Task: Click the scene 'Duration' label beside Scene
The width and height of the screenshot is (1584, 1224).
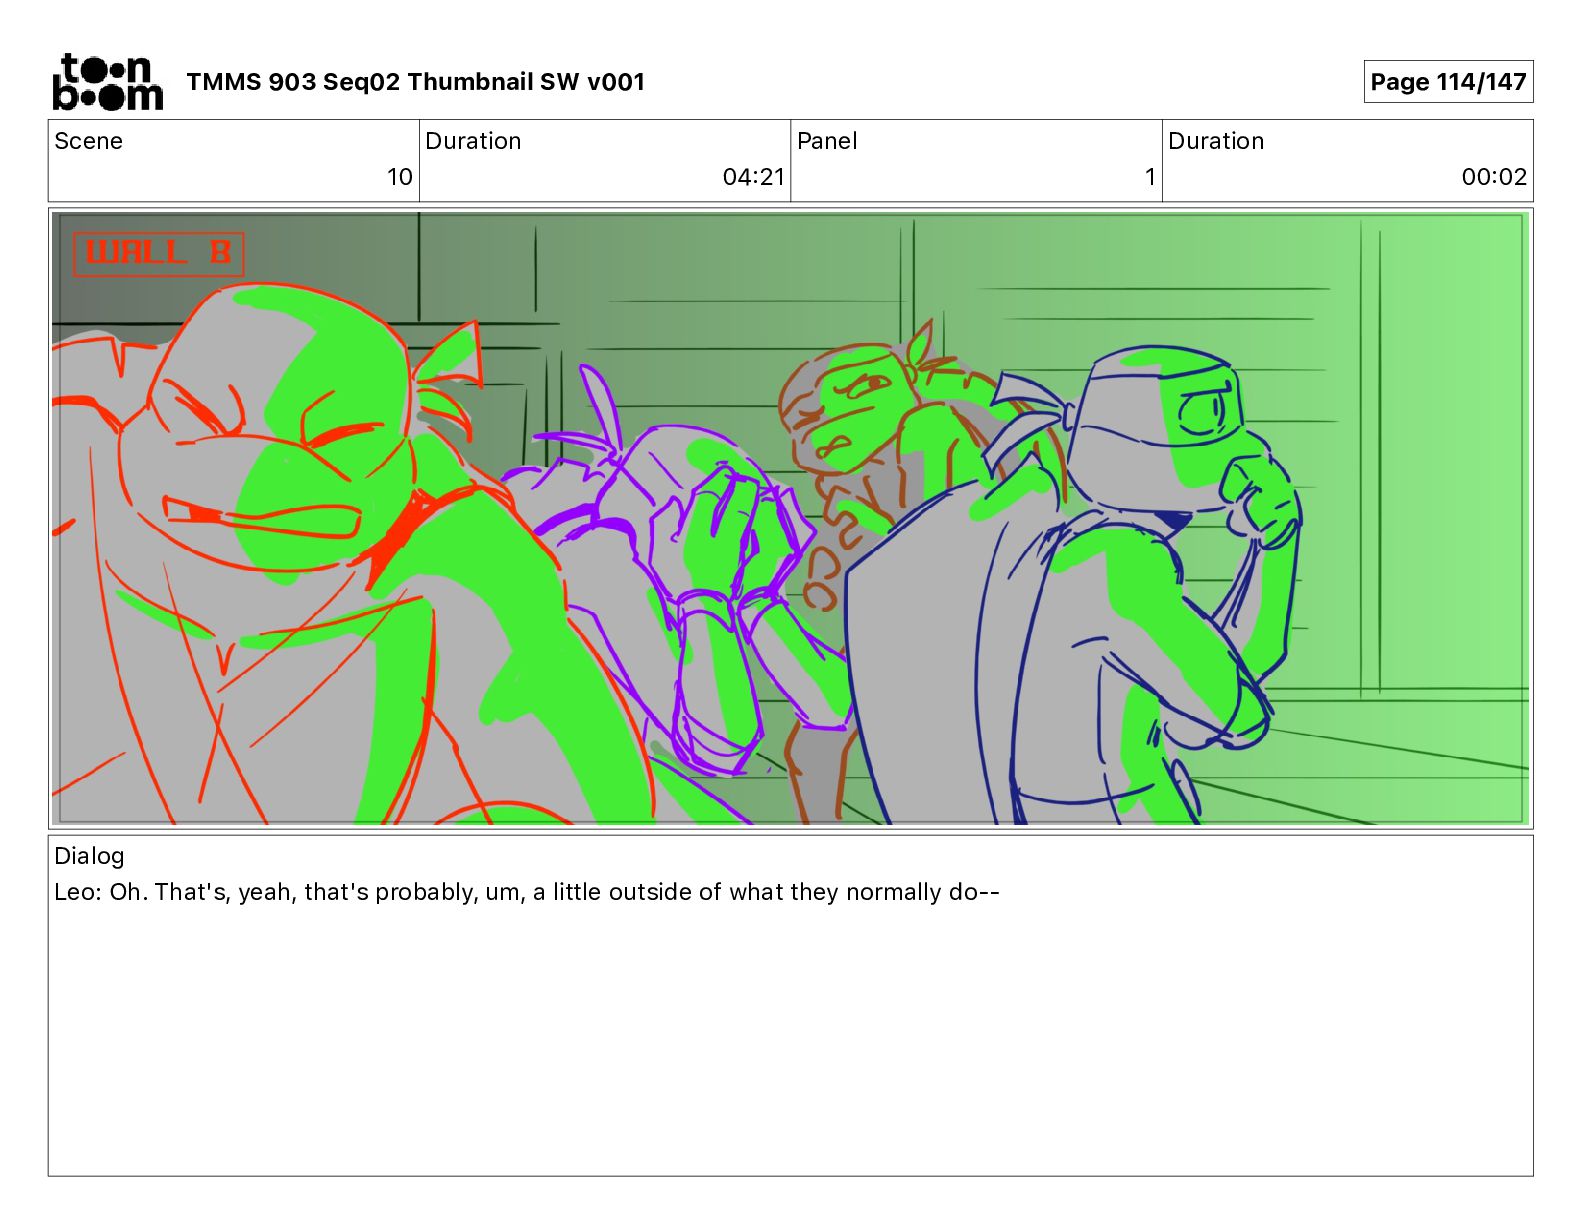Action: pos(473,141)
